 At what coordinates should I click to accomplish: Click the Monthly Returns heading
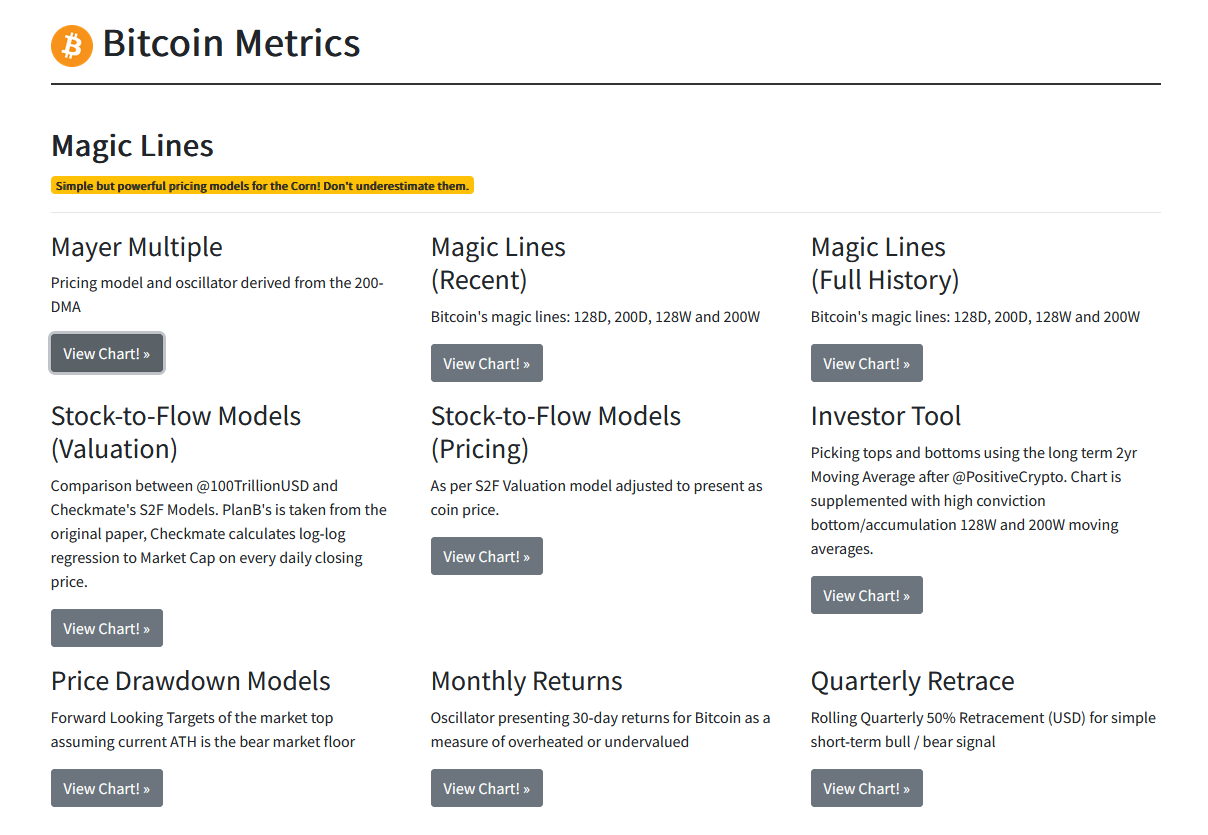[527, 681]
